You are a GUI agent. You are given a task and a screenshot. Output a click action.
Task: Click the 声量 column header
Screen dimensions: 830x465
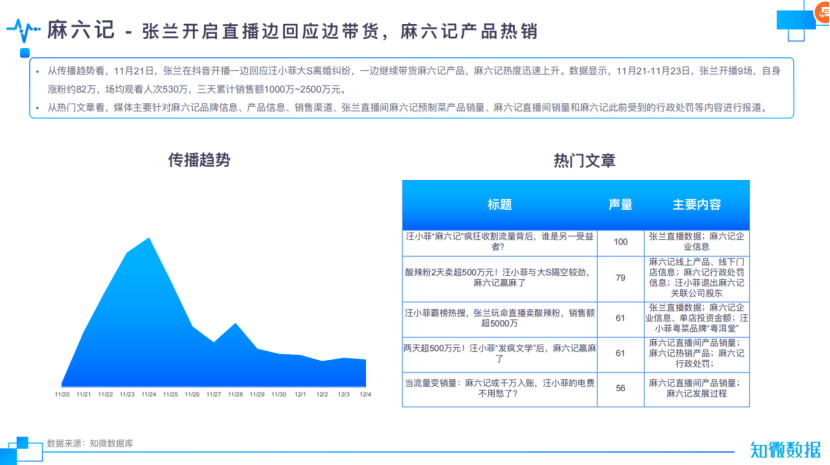coord(620,204)
